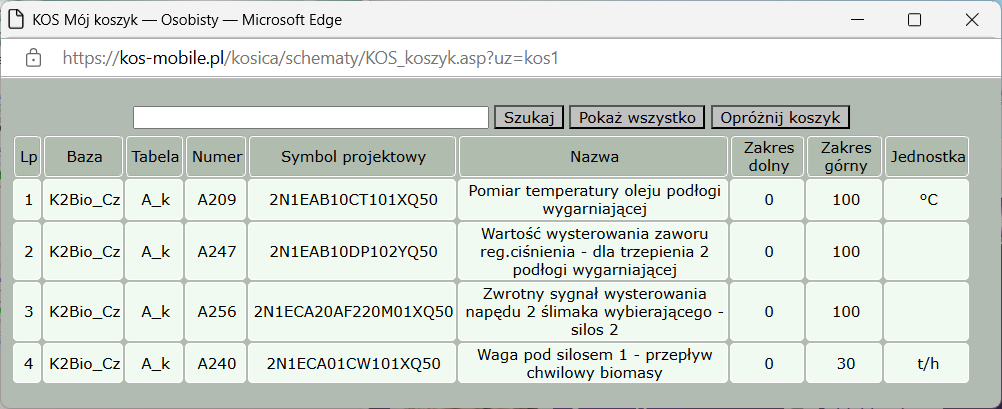Select symbol 2N1ECA20AF220M01XQ50 cell
Viewport: 1002px width, 409px height.
pyautogui.click(x=353, y=312)
